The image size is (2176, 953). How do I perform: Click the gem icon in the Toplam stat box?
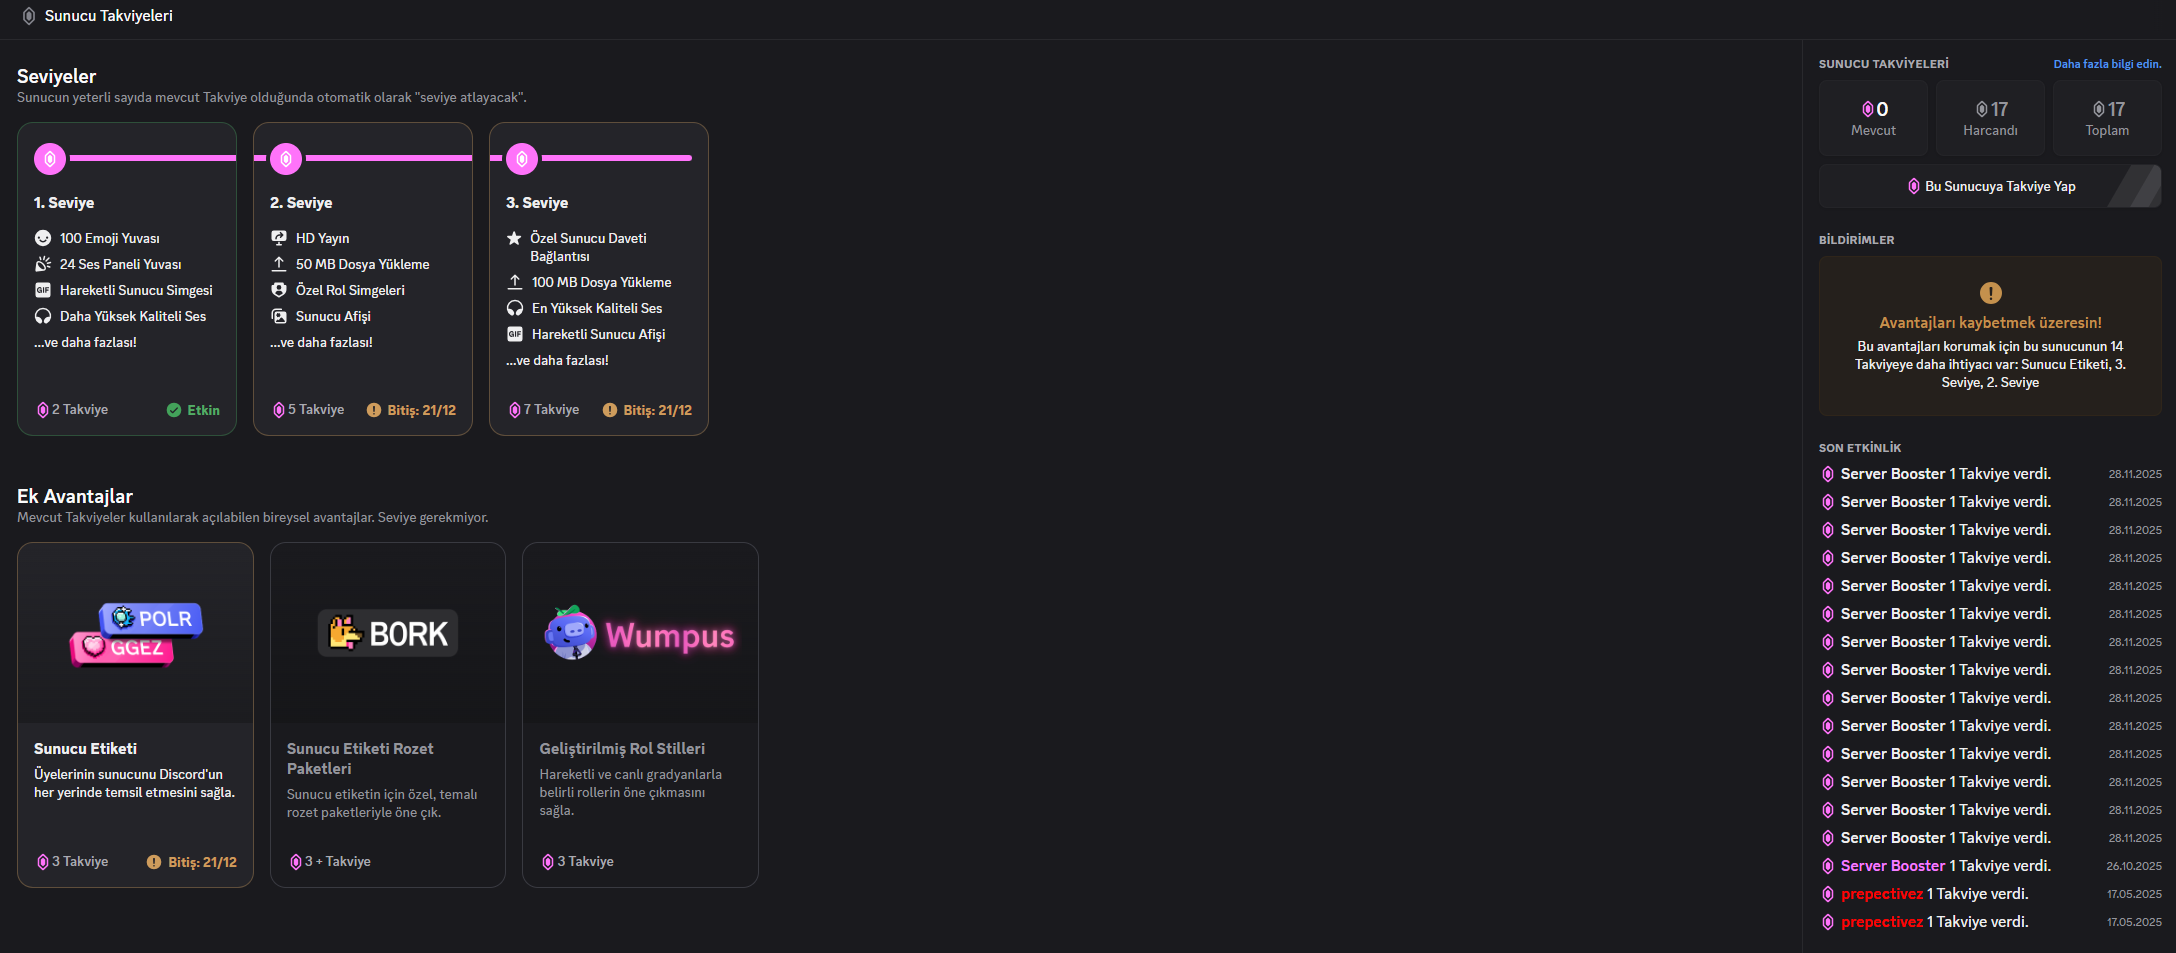coord(2098,109)
